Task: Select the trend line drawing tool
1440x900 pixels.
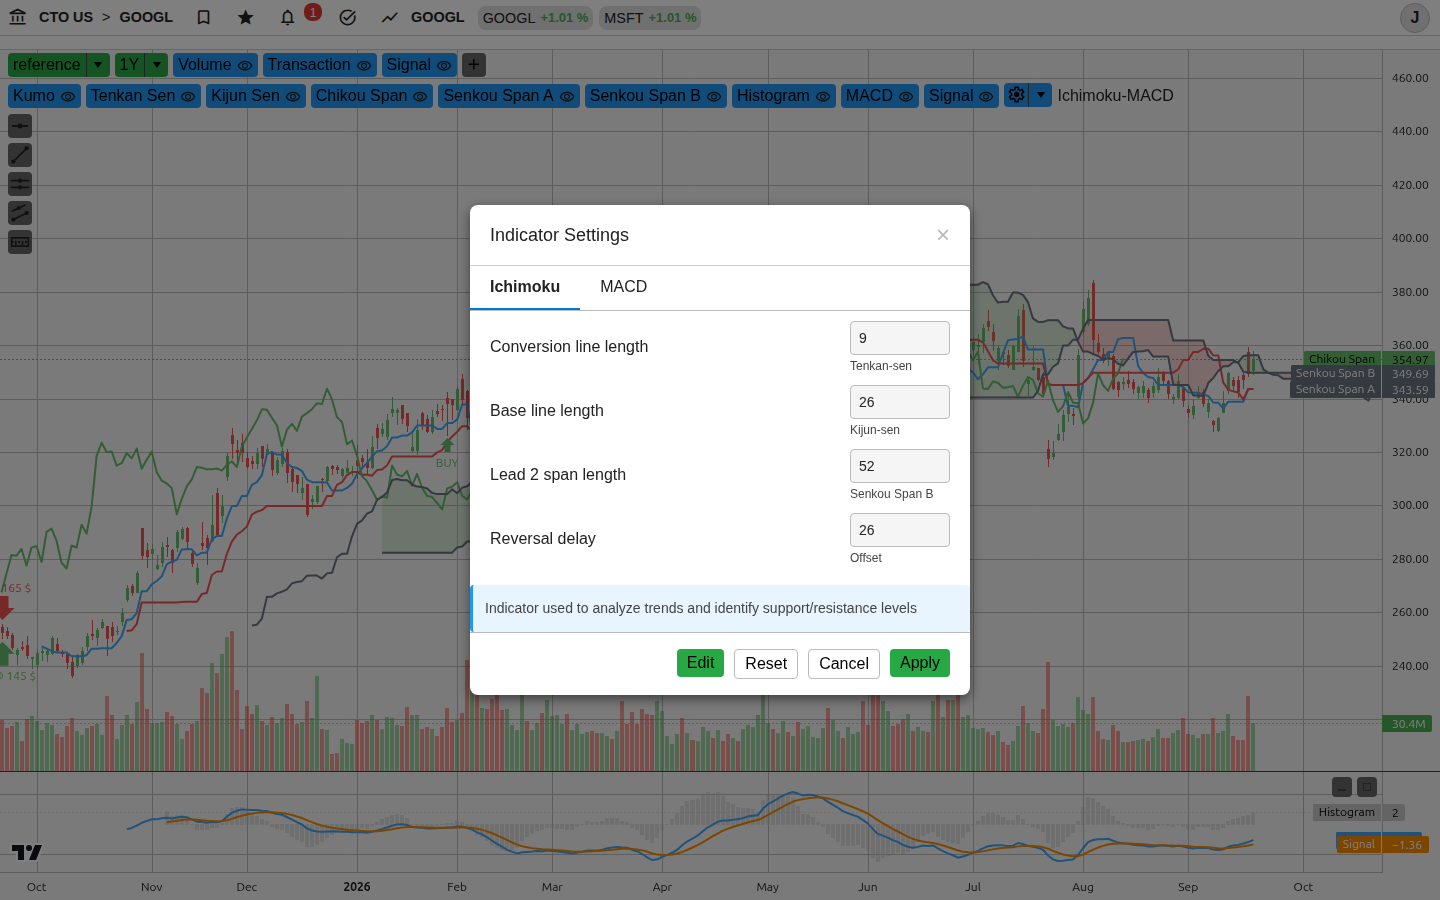Action: tap(20, 155)
